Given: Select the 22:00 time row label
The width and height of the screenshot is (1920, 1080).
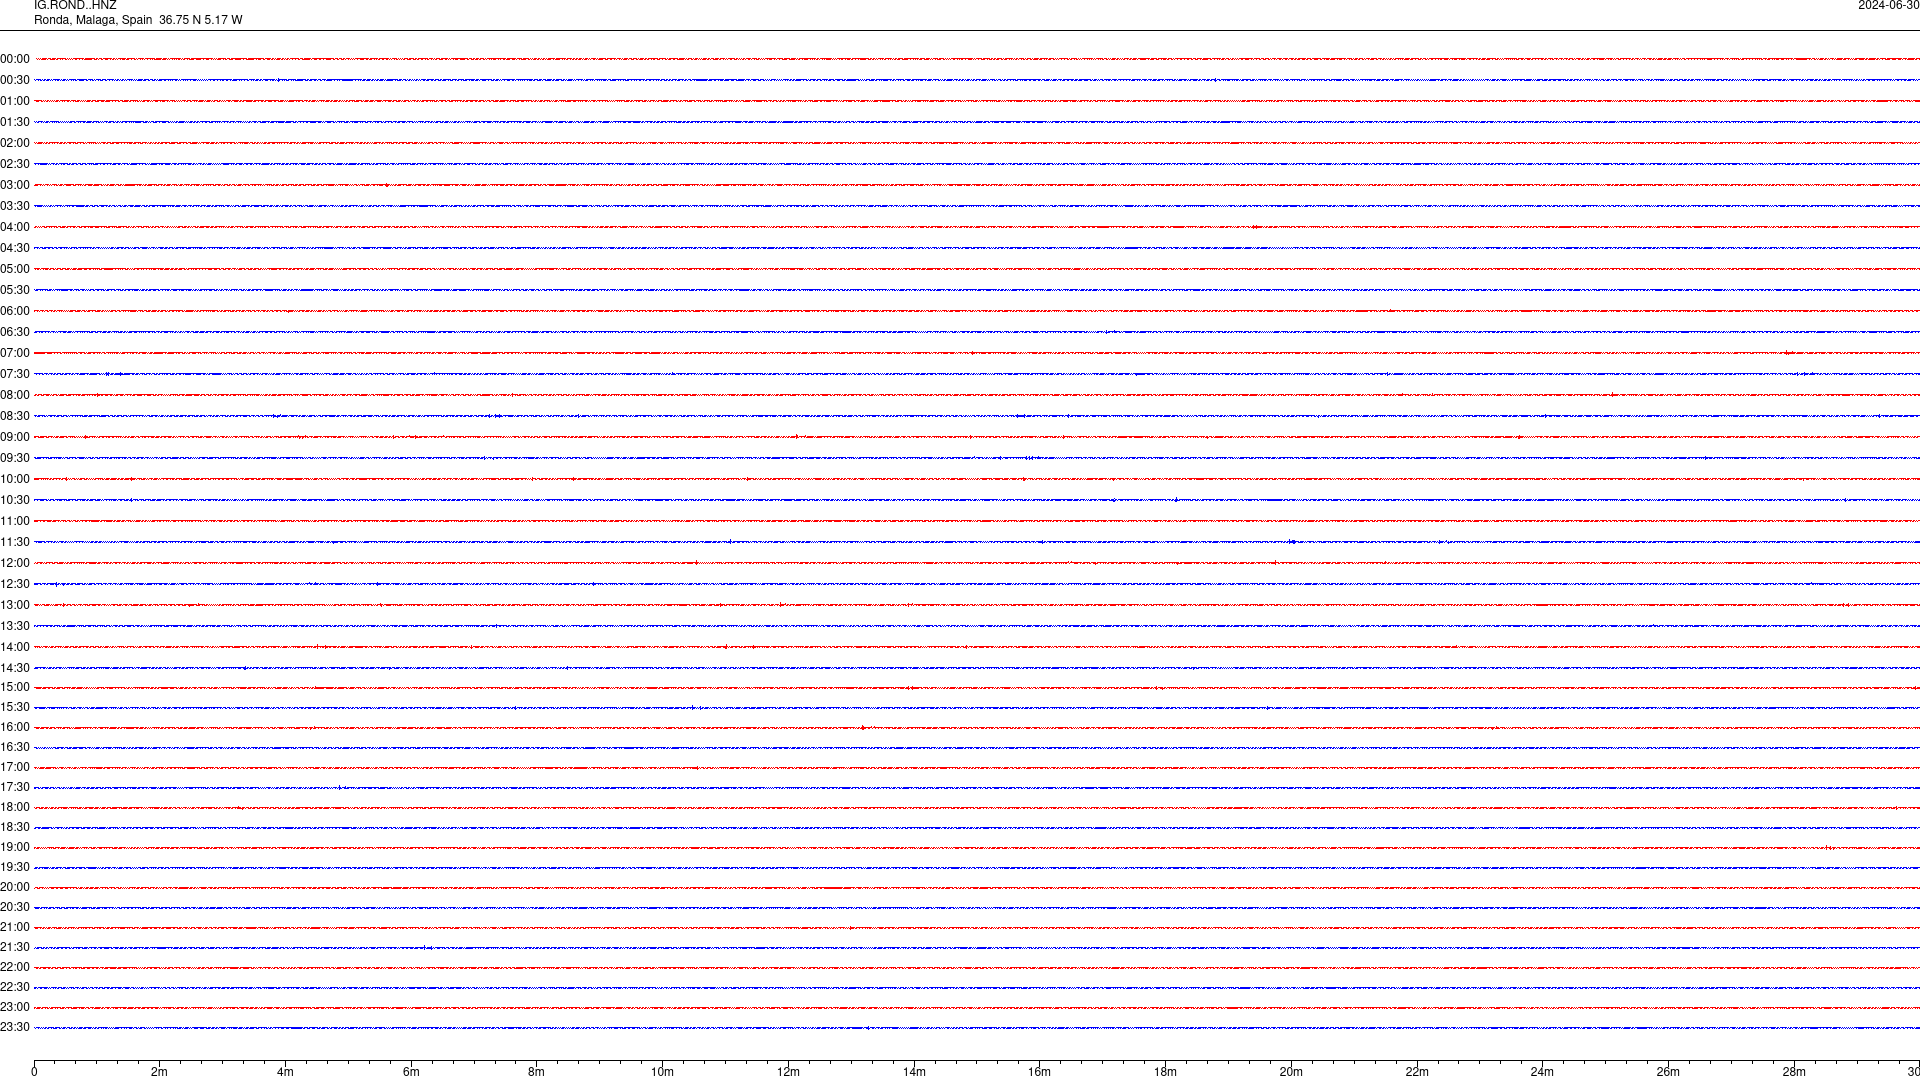Looking at the screenshot, I should (15, 967).
